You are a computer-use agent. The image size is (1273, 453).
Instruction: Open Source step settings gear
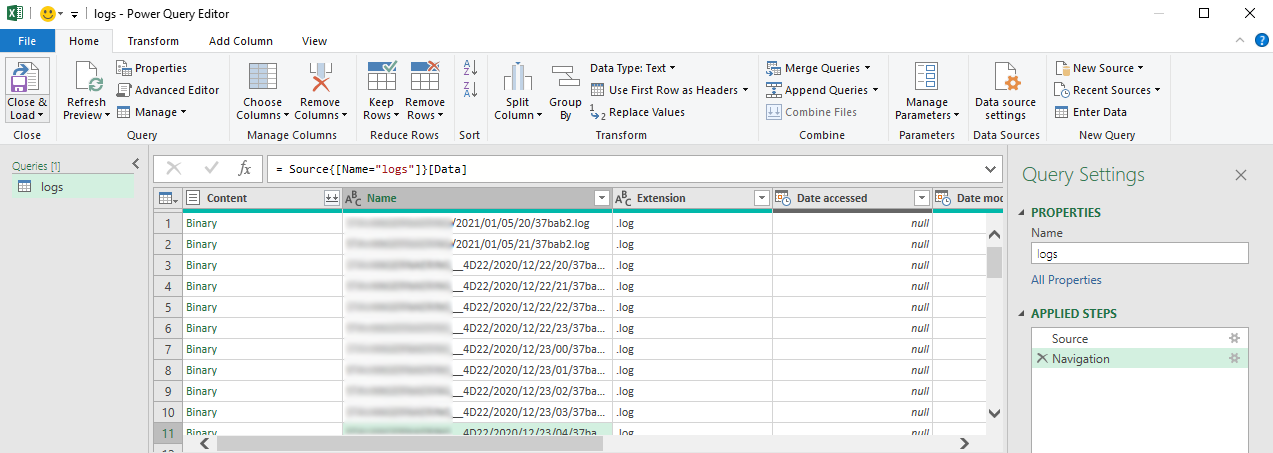click(x=1234, y=339)
